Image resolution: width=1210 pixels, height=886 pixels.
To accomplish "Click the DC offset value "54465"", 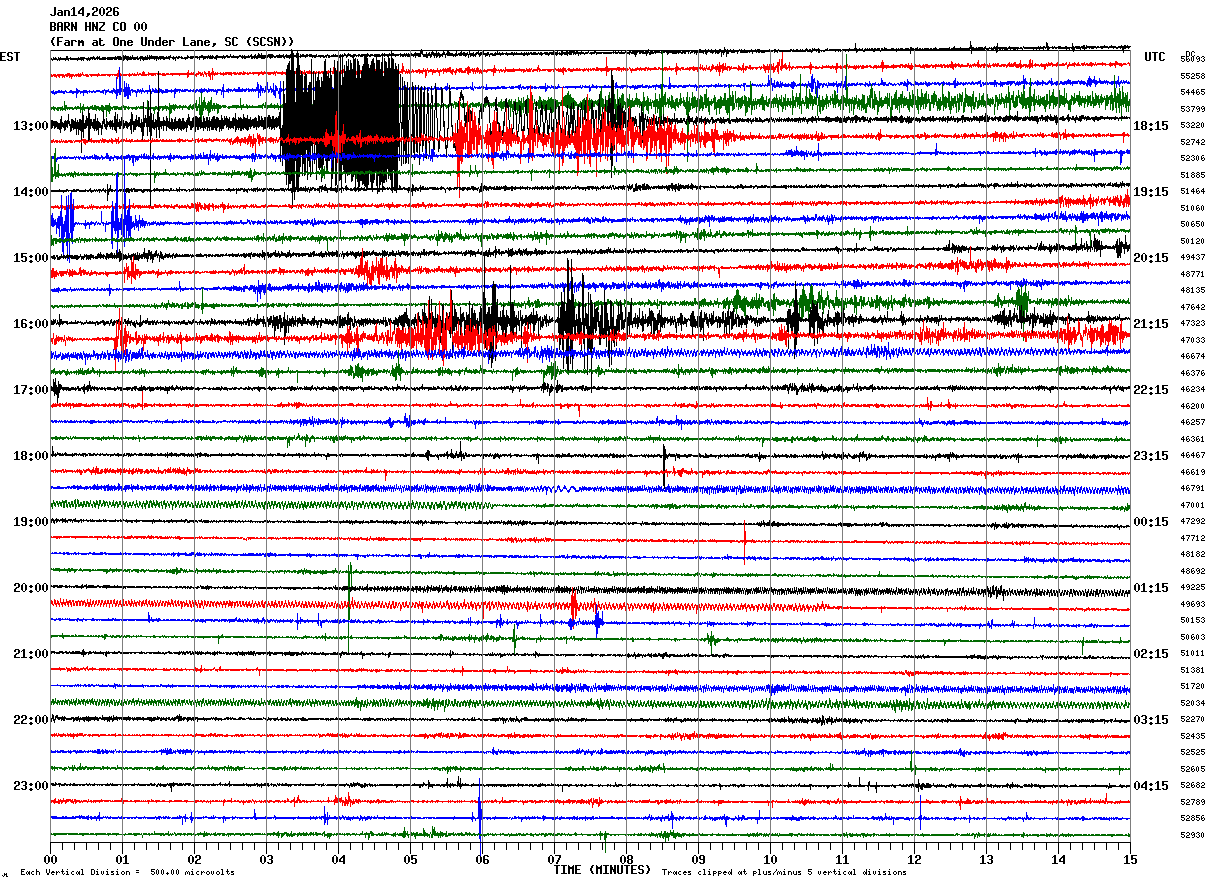I will point(1192,92).
